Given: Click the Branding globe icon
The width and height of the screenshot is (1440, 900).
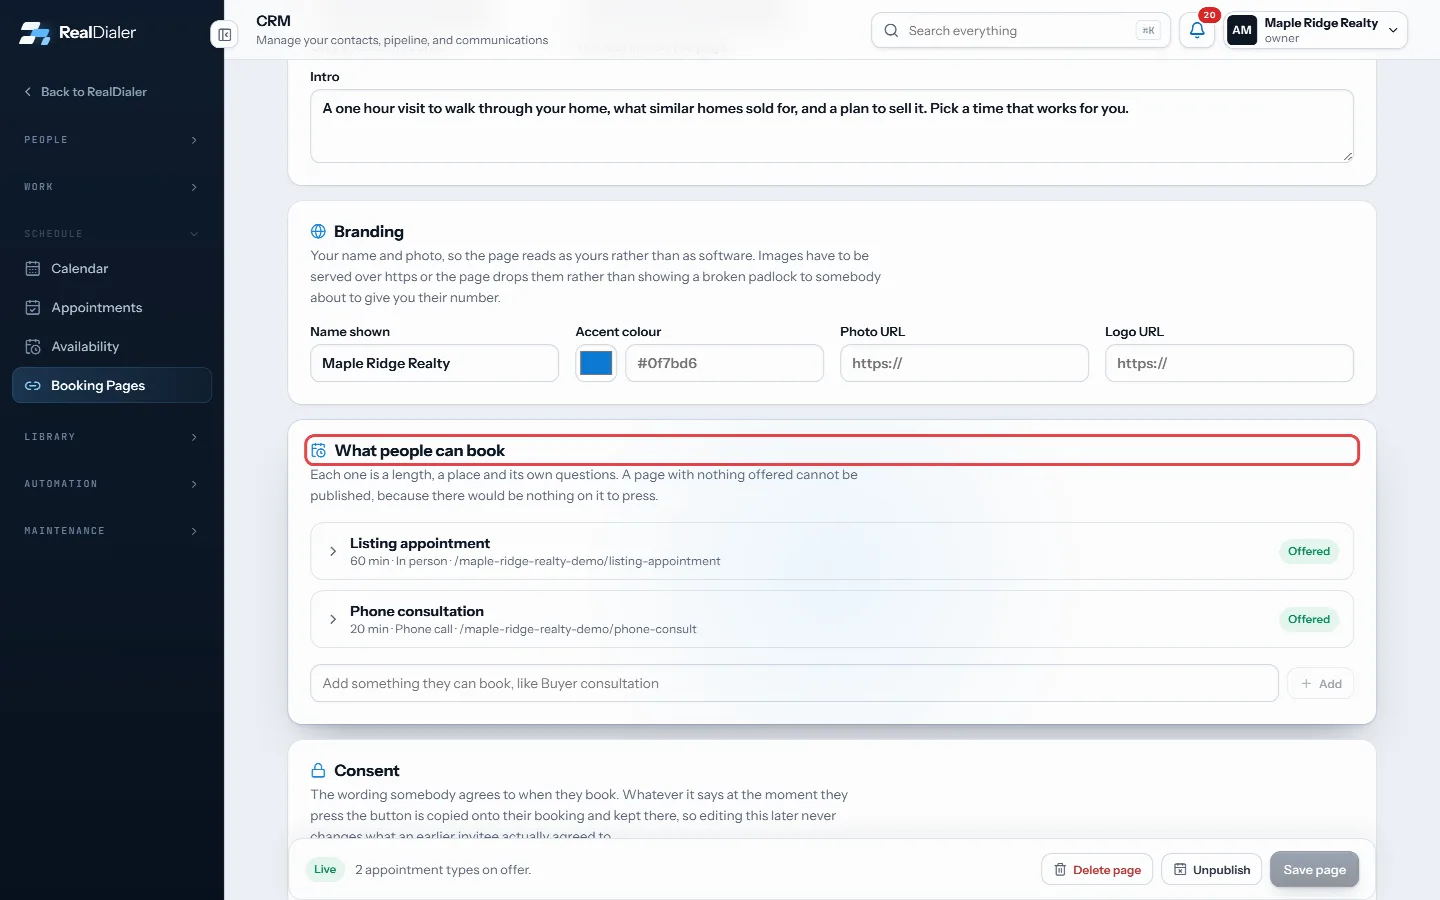Looking at the screenshot, I should point(318,232).
